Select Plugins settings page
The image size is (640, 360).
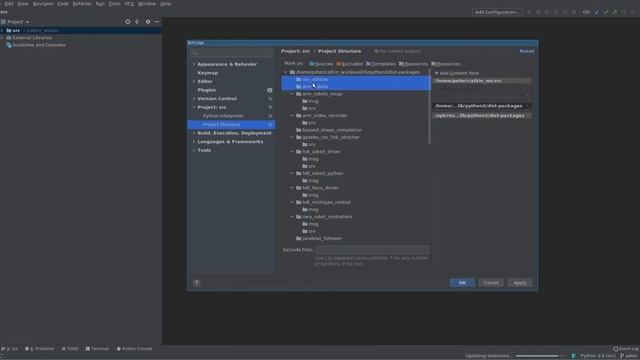point(207,90)
